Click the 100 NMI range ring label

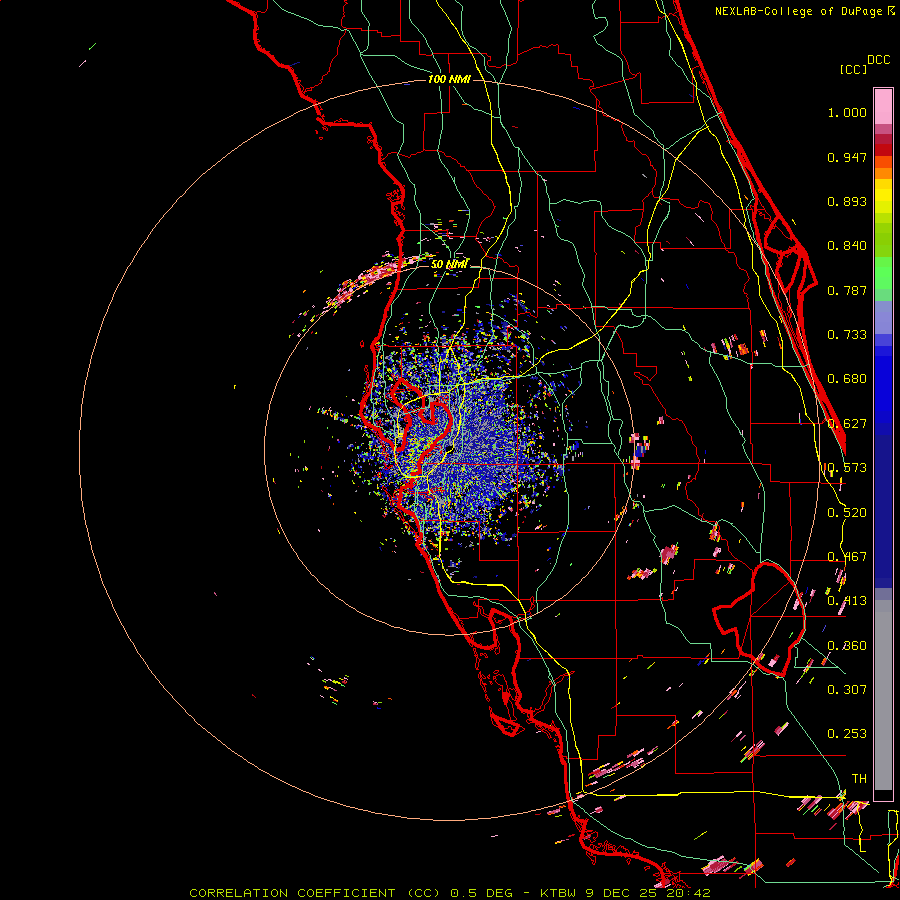tap(449, 79)
